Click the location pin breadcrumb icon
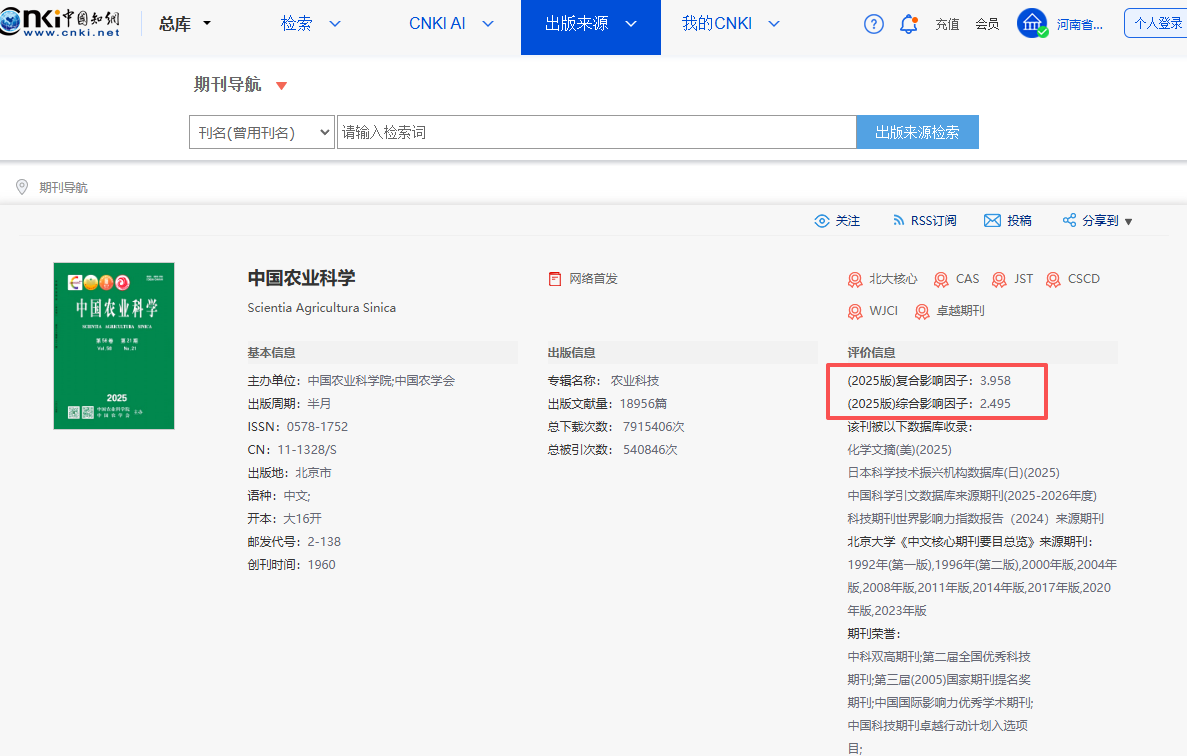Screen dimensions: 1187x756 click(x=22, y=187)
